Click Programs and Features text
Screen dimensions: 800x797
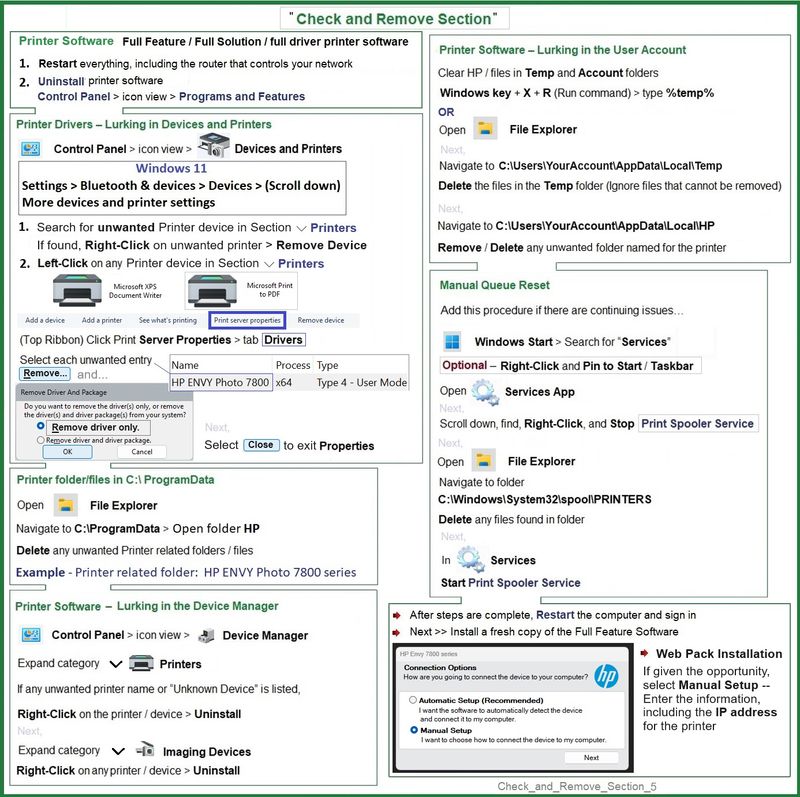click(242, 96)
